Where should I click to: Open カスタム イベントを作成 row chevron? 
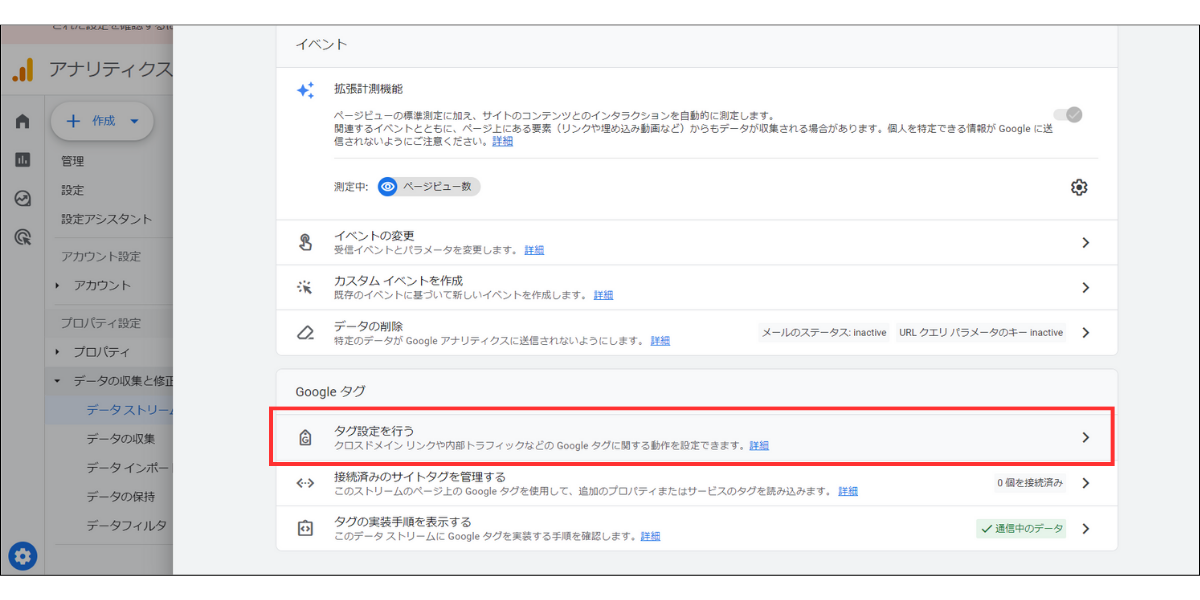[1086, 287]
